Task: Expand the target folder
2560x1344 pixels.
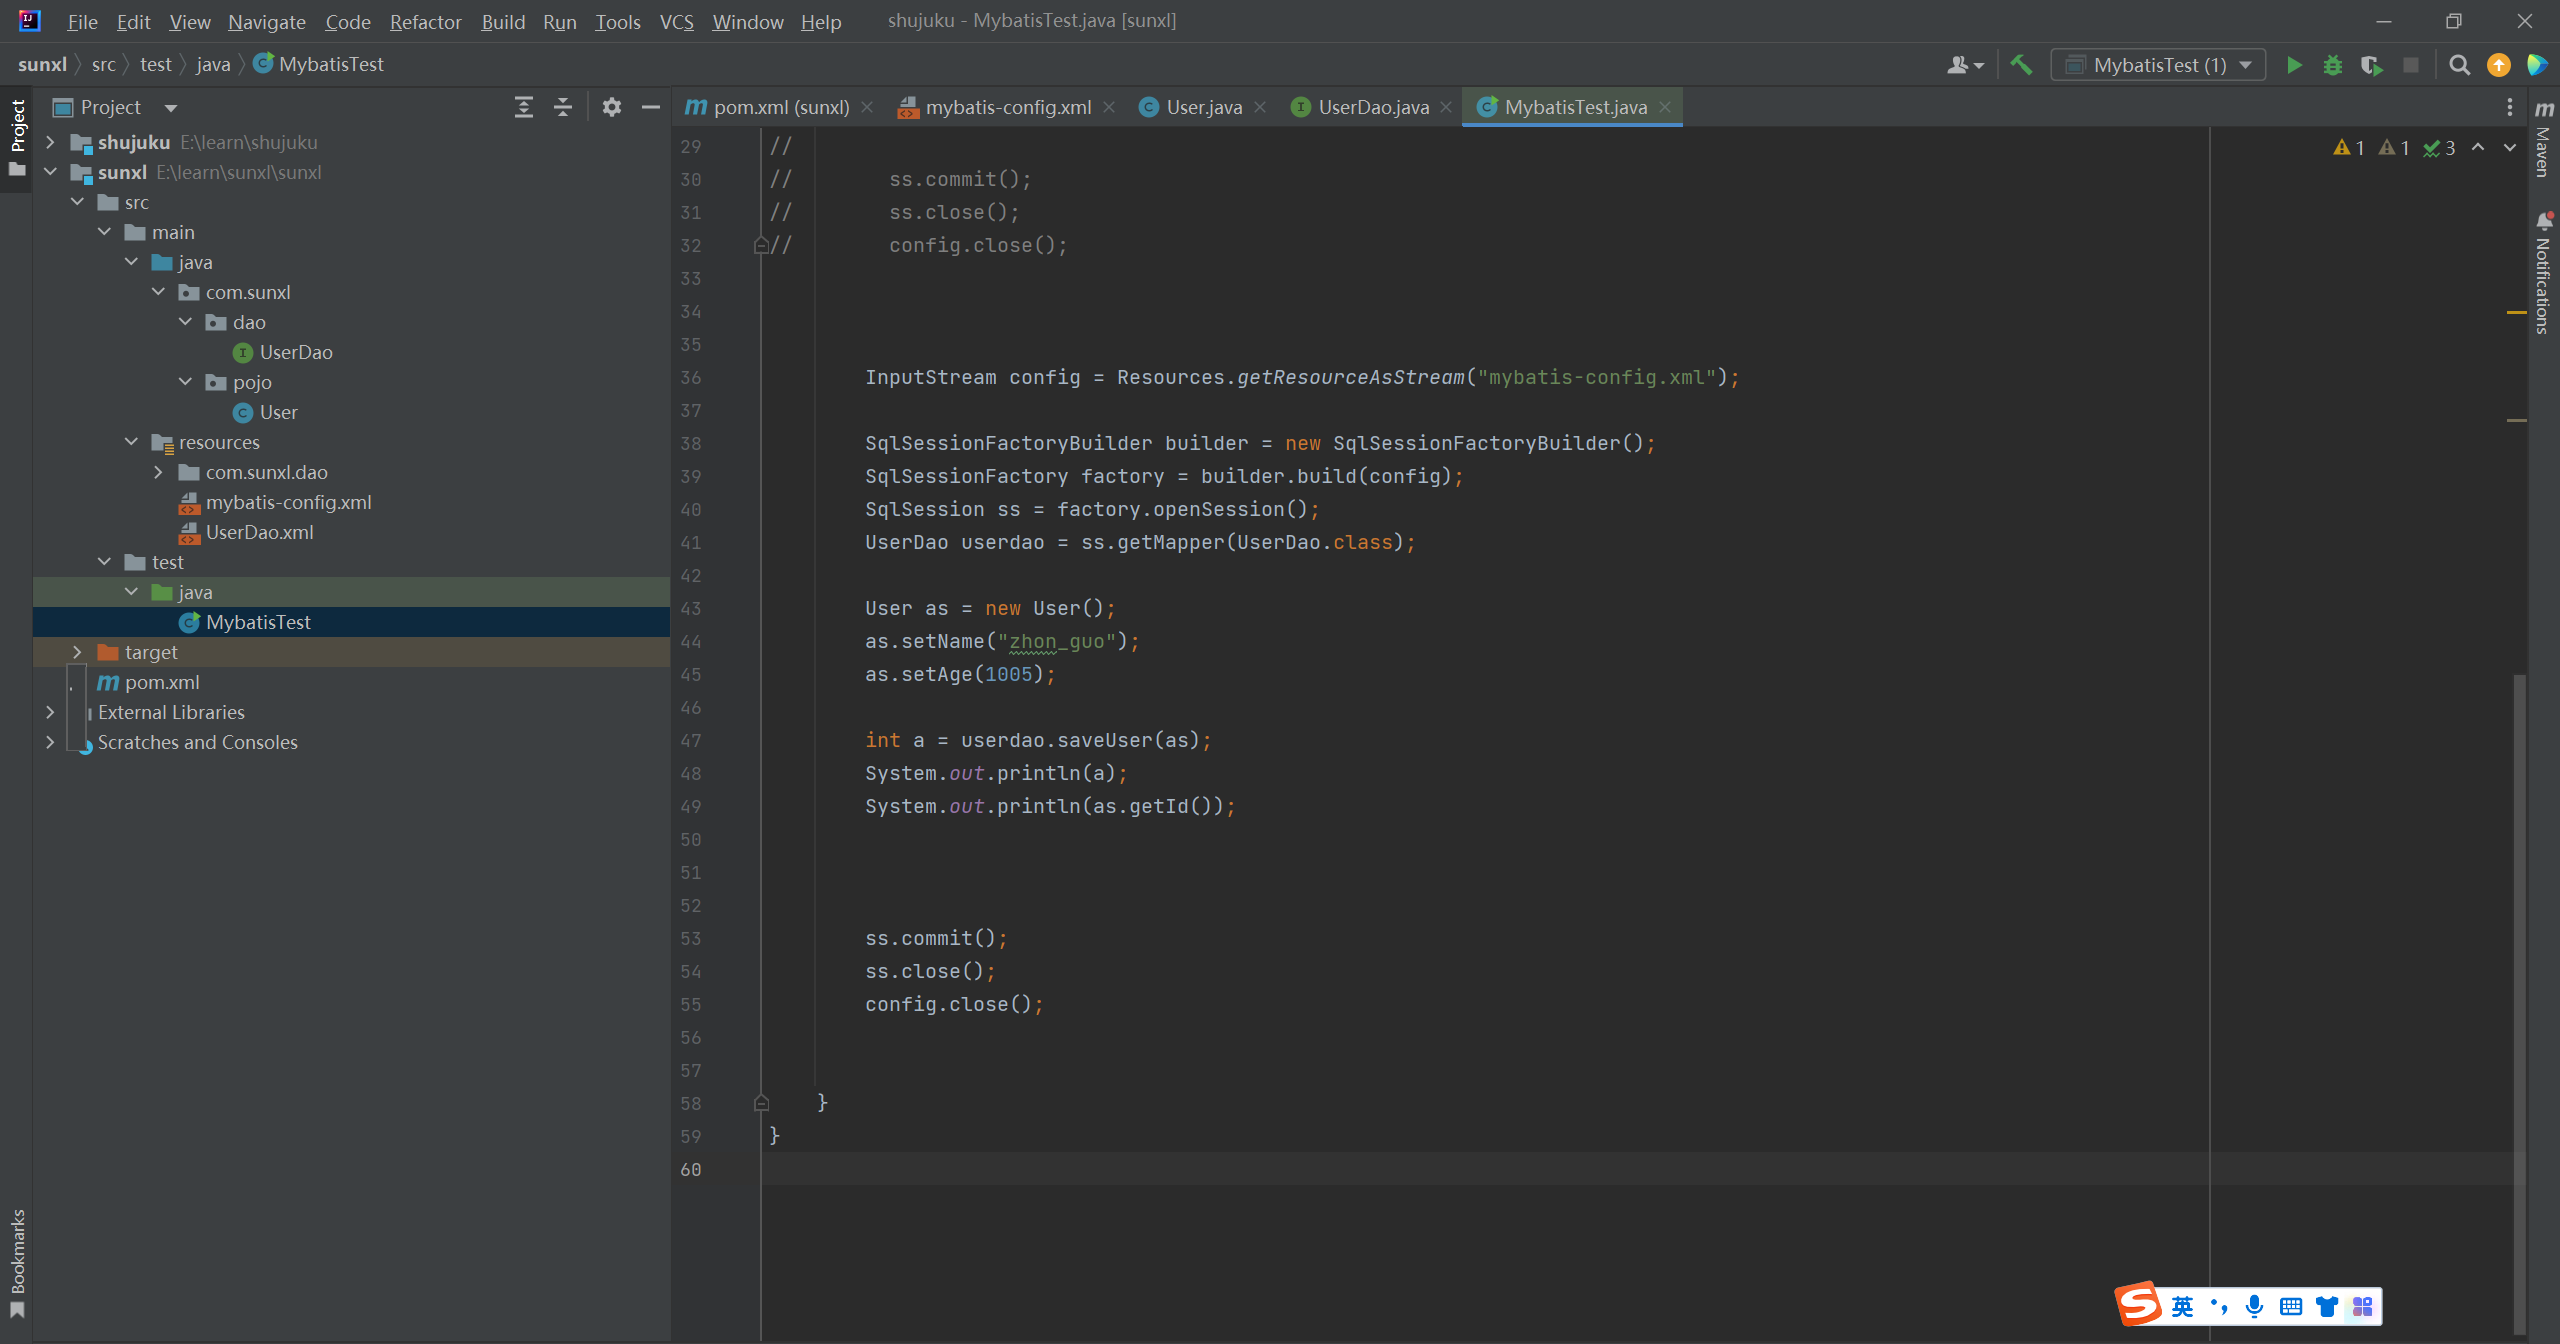Action: 77,652
